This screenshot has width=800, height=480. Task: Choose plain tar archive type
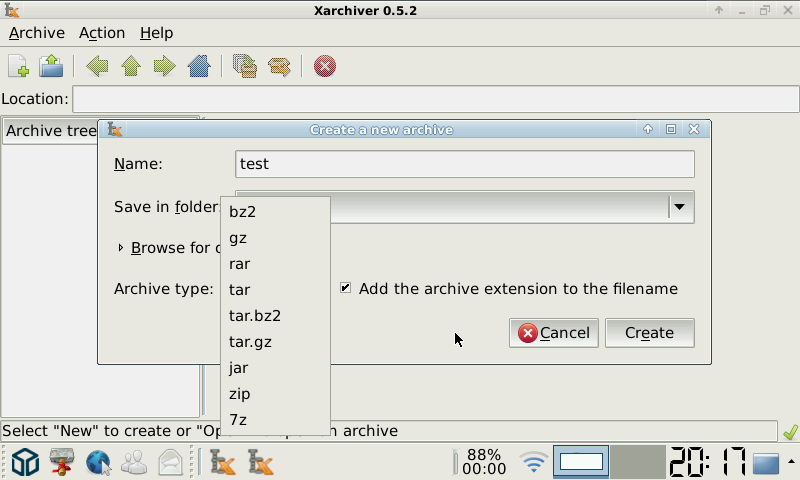[x=275, y=290]
